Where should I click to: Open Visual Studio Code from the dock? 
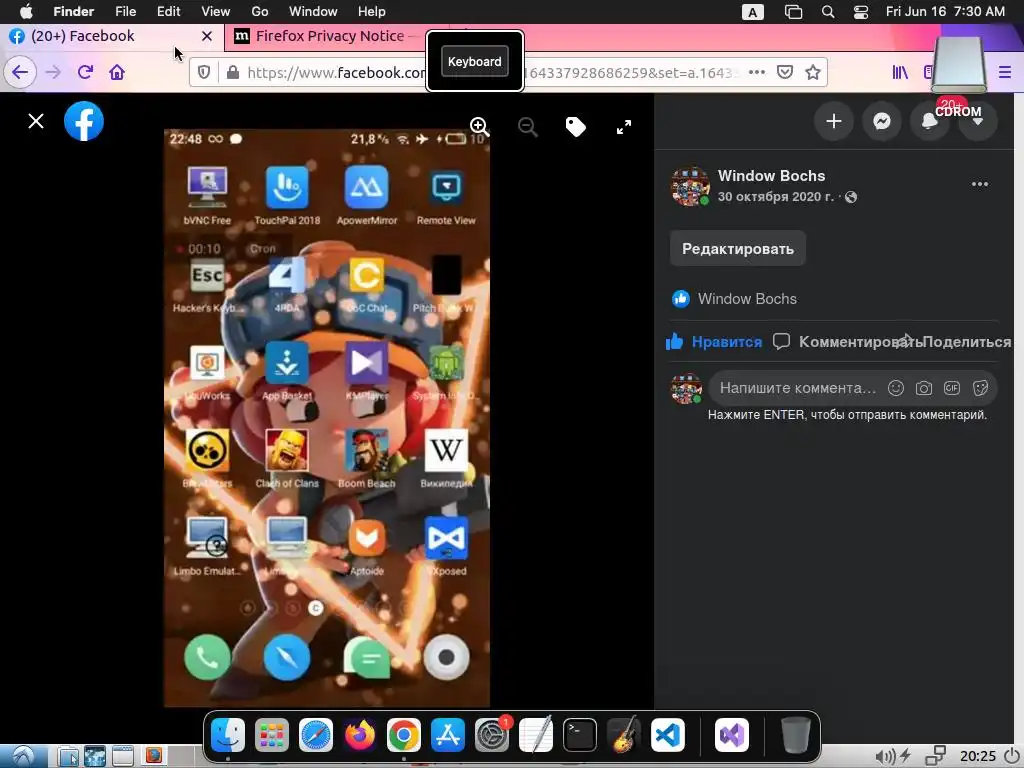(x=667, y=735)
